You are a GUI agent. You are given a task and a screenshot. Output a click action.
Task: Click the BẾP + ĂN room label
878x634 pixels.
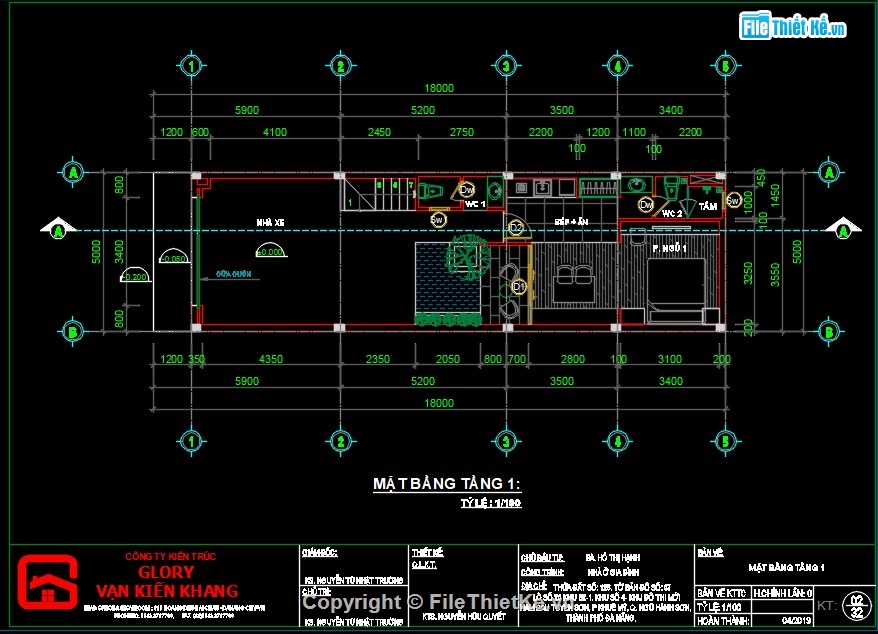pos(571,220)
